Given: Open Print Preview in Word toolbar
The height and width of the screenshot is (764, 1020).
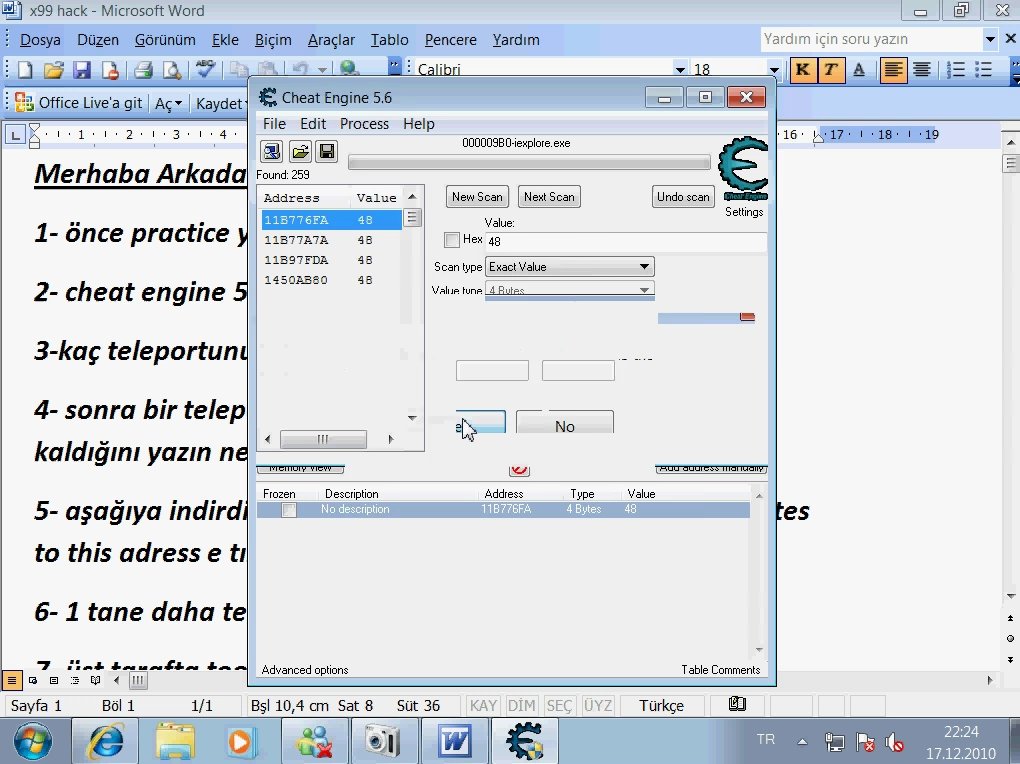Looking at the screenshot, I should pos(172,70).
